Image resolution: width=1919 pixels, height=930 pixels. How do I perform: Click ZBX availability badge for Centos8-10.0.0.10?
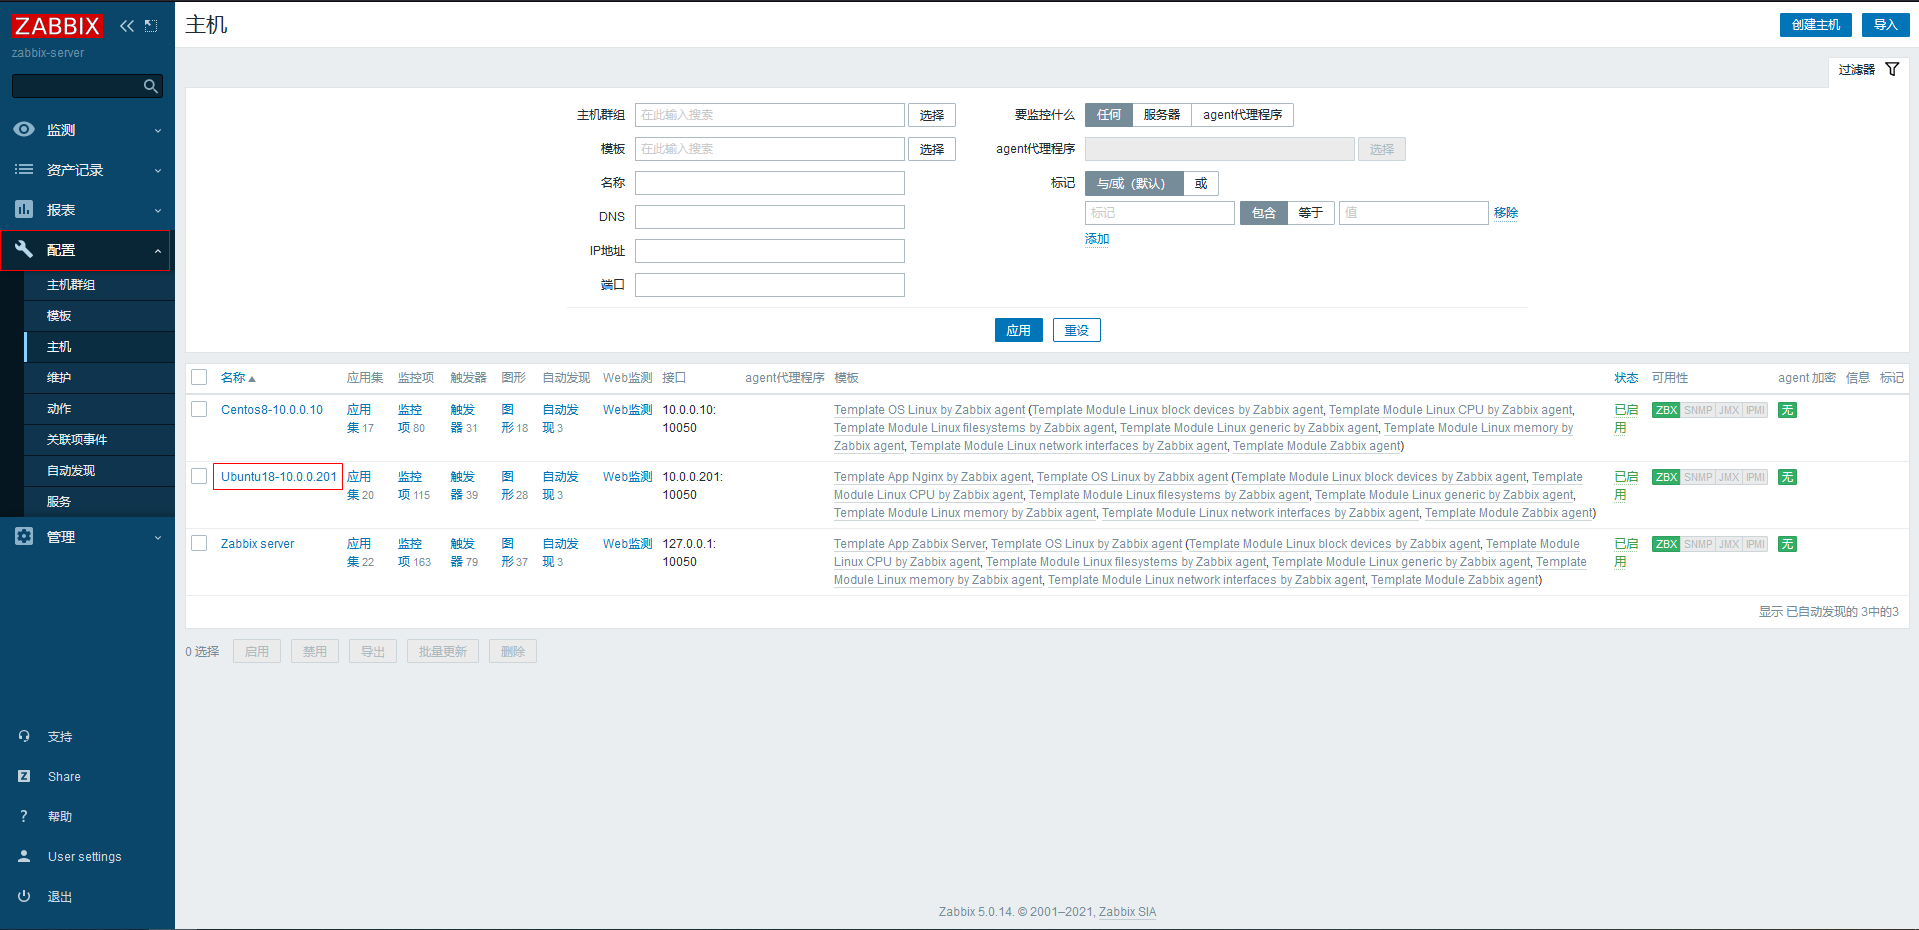click(x=1666, y=410)
